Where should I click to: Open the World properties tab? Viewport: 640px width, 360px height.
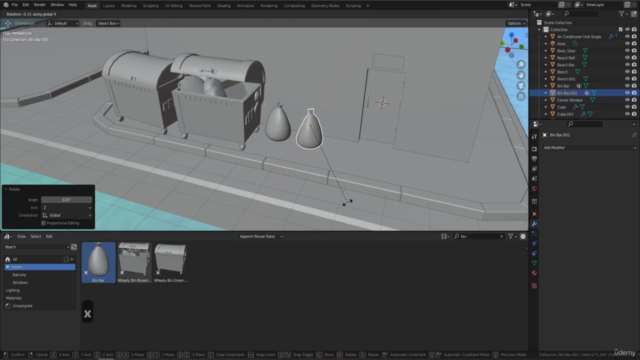[534, 189]
